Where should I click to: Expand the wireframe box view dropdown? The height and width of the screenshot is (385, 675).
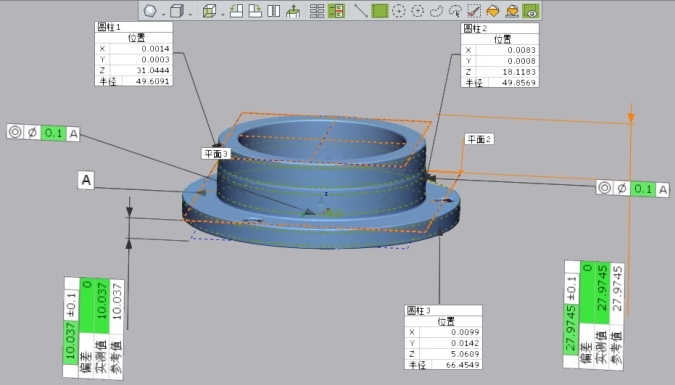pos(223,14)
